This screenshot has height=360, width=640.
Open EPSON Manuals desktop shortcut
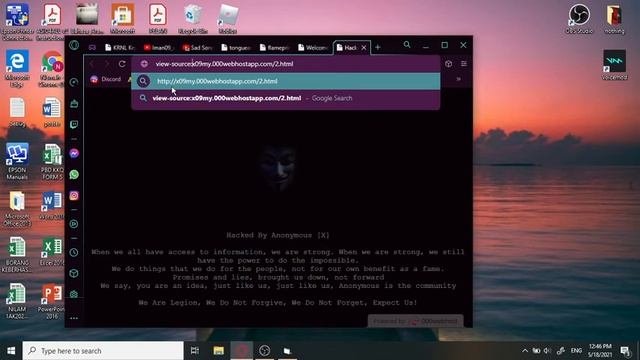coord(17,161)
